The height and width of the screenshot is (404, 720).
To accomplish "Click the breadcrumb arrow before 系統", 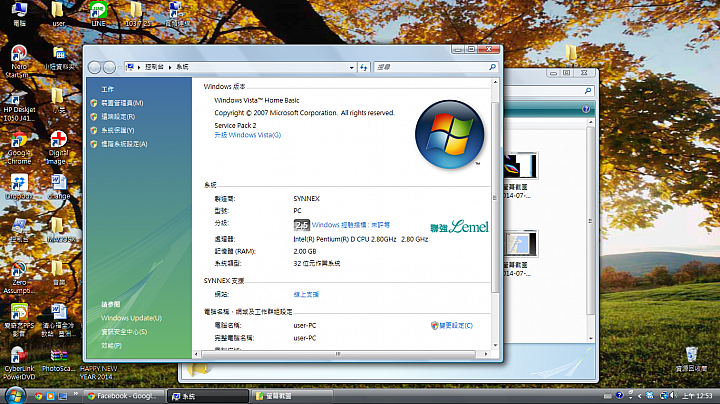I will pos(170,67).
